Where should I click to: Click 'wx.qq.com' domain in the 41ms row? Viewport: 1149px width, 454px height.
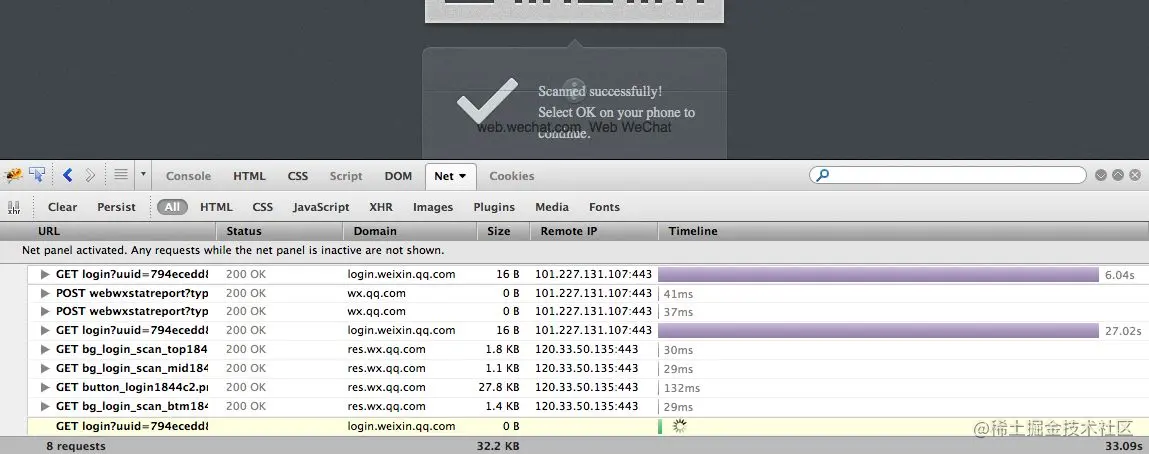[x=377, y=293]
